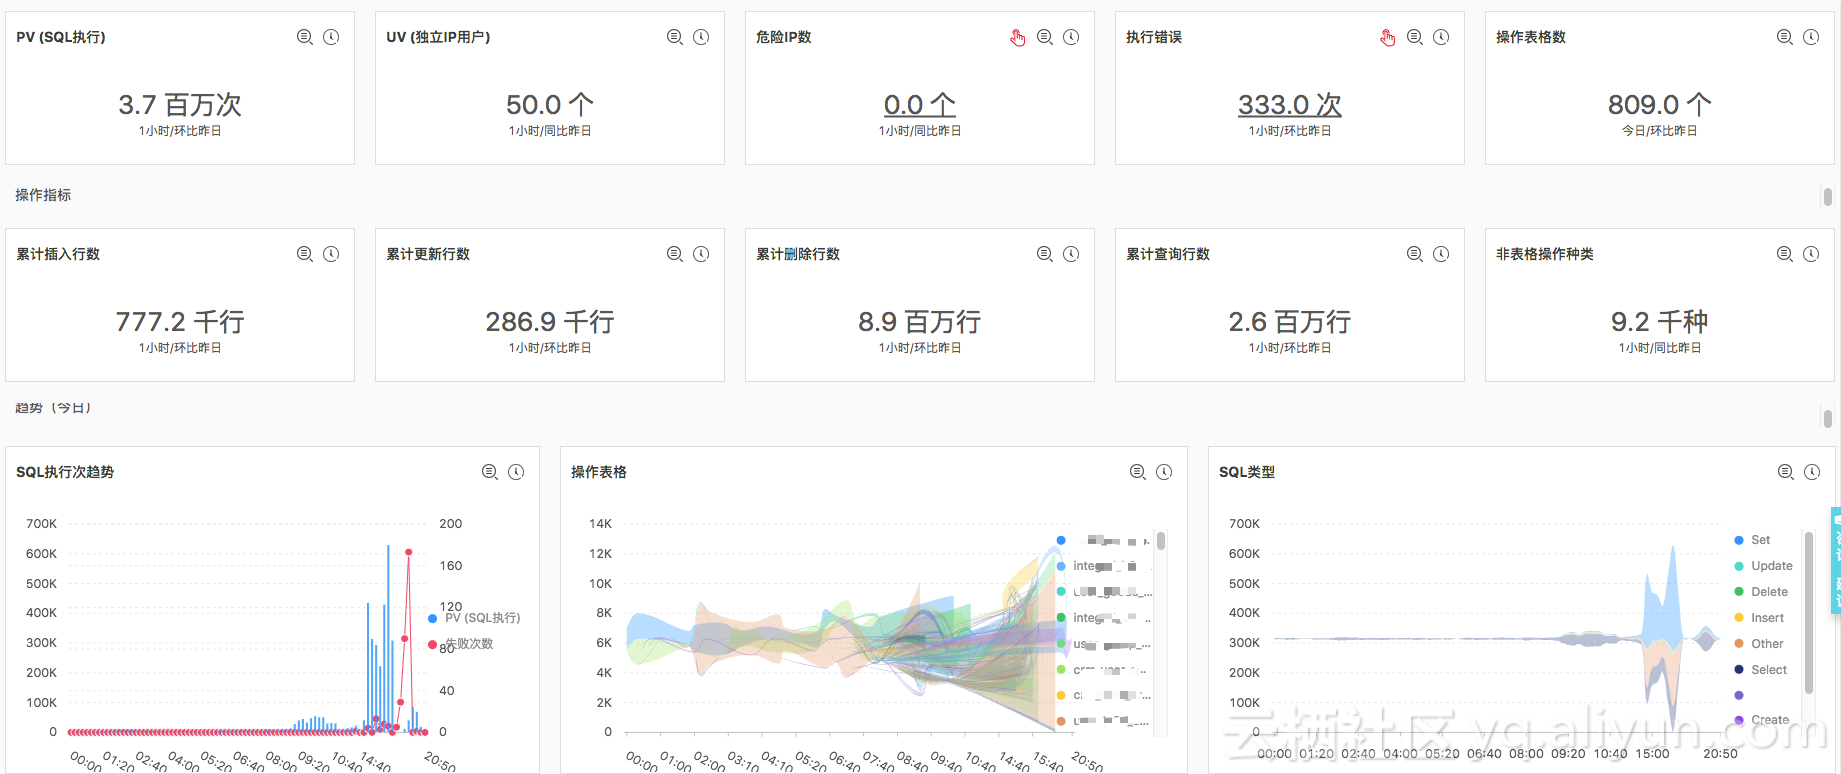Click the 操作表格 legend scrollbar
The width and height of the screenshot is (1841, 774).
(x=1160, y=541)
